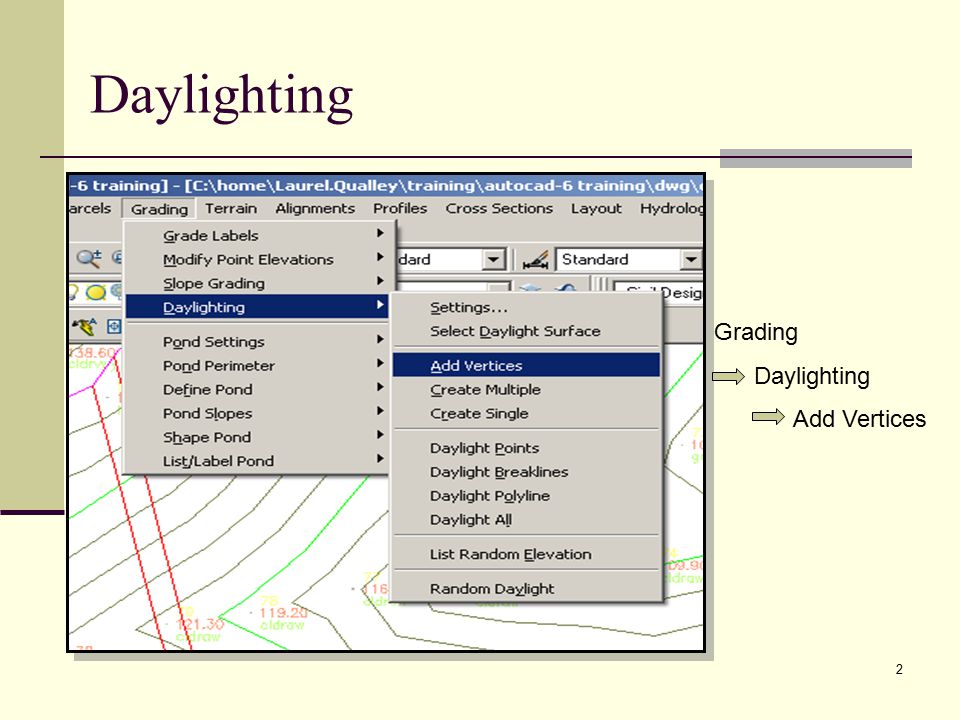Image resolution: width=960 pixels, height=720 pixels.
Task: Open the Layout menu
Action: click(x=596, y=208)
